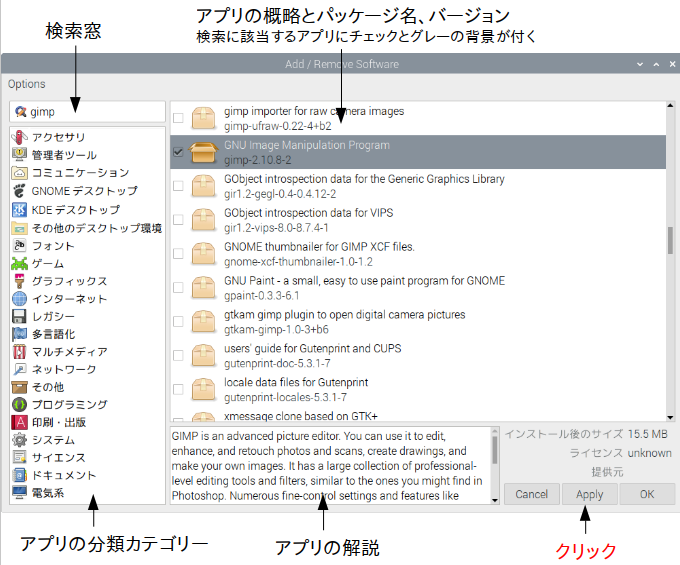The width and height of the screenshot is (680, 565).
Task: Tick the gutenprint-locales-5.3.1-7 checkbox
Action: point(178,389)
